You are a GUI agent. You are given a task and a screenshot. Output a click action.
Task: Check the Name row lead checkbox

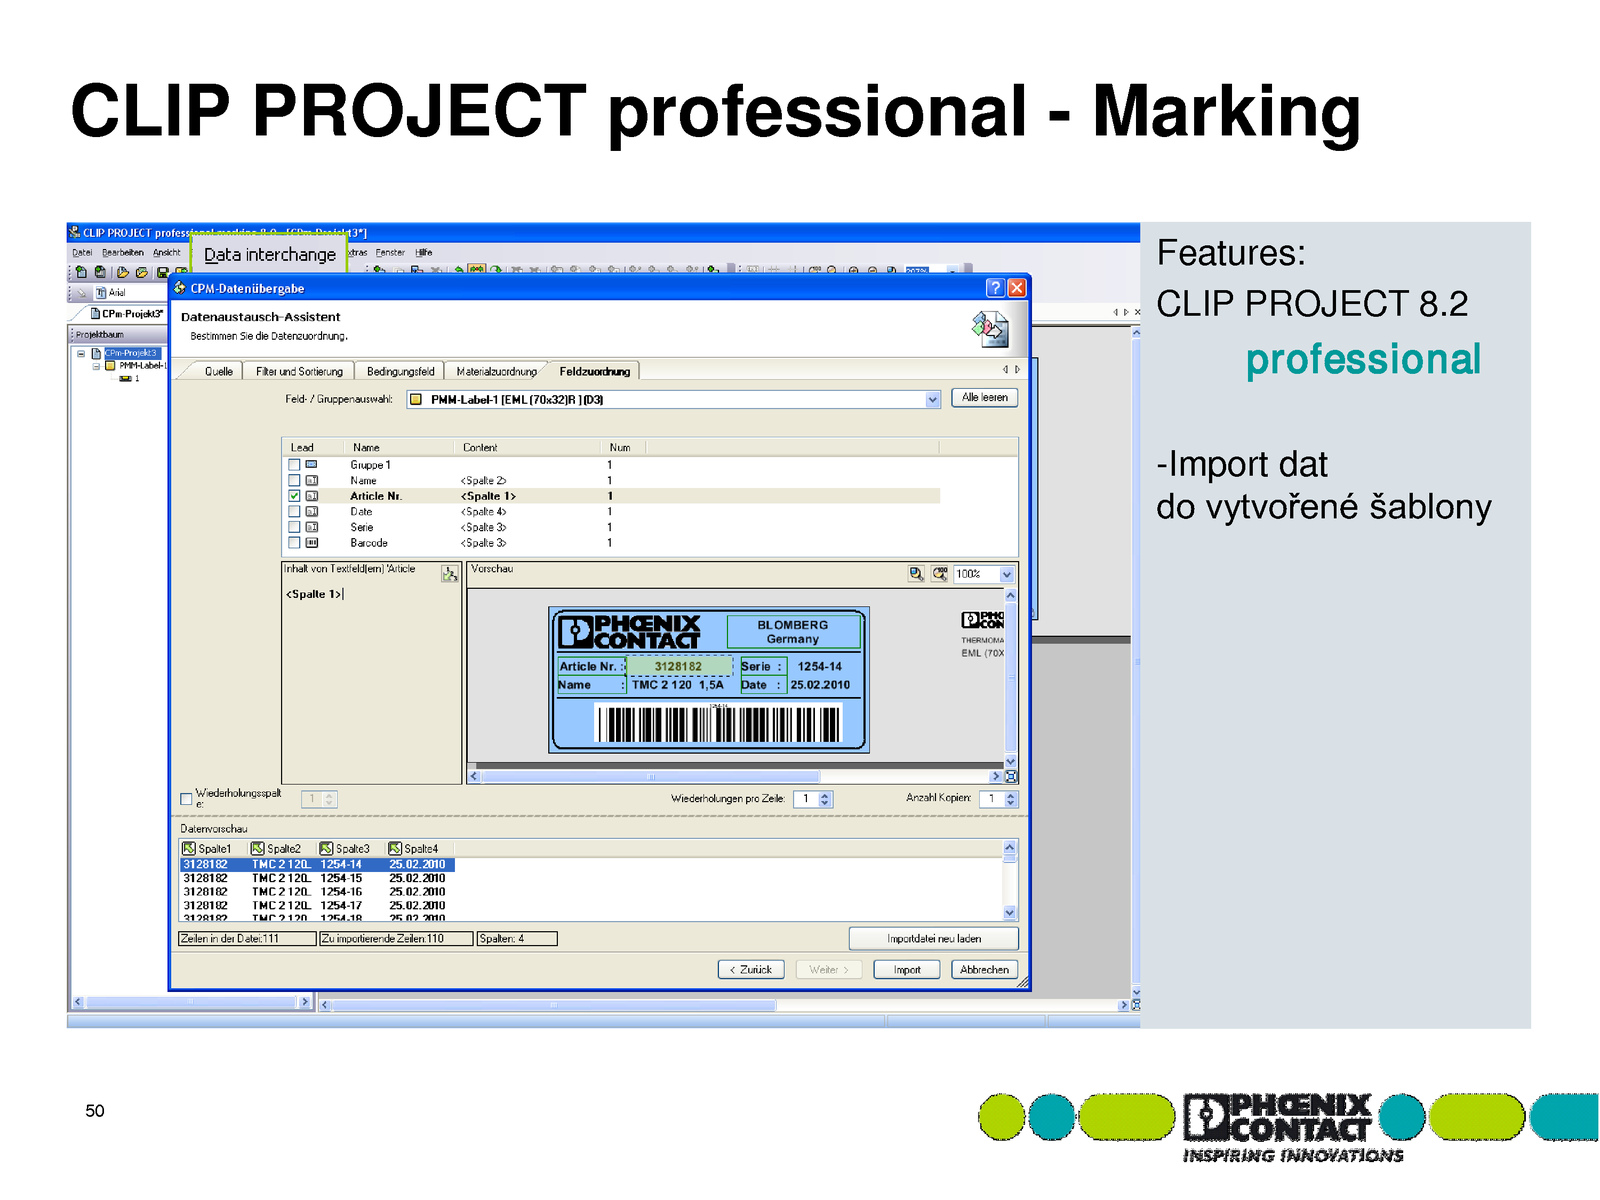point(294,481)
